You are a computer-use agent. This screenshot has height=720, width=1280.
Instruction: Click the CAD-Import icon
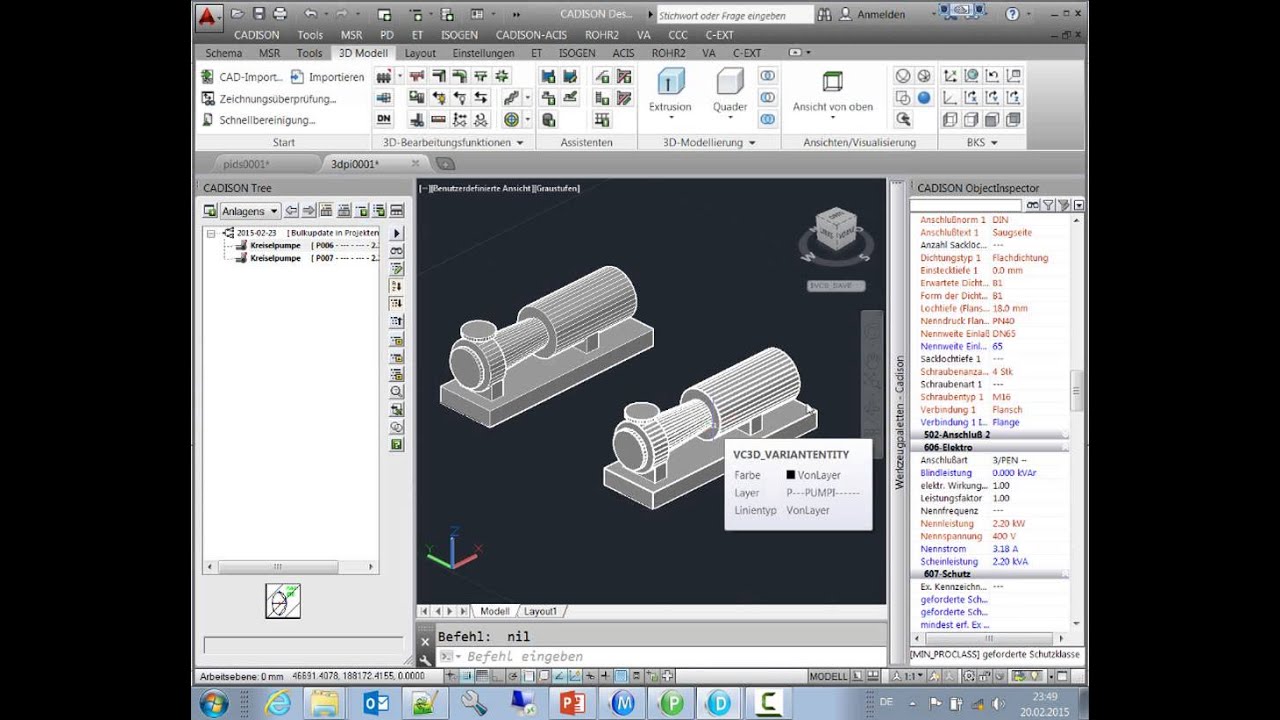click(x=208, y=77)
